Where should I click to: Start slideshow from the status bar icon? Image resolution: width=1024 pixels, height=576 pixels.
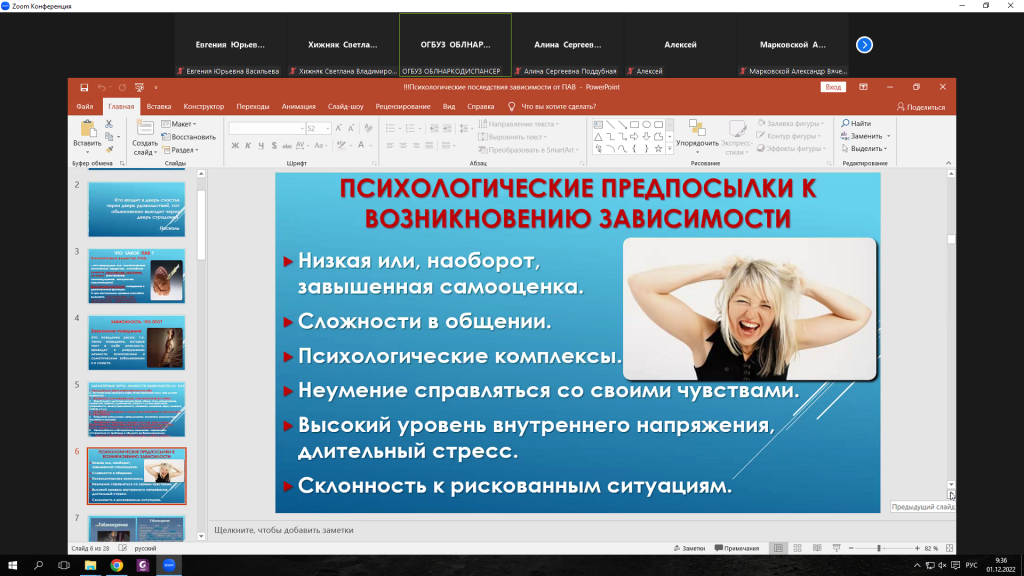[x=837, y=549]
